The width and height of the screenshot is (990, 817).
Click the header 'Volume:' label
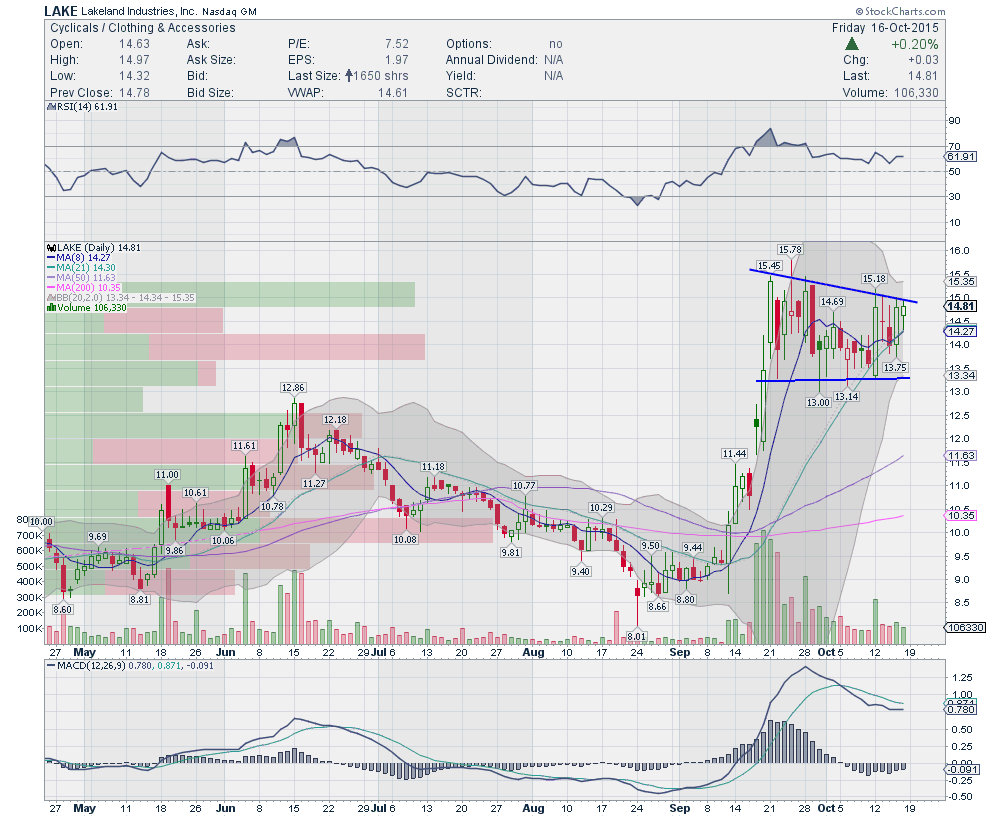click(x=865, y=92)
